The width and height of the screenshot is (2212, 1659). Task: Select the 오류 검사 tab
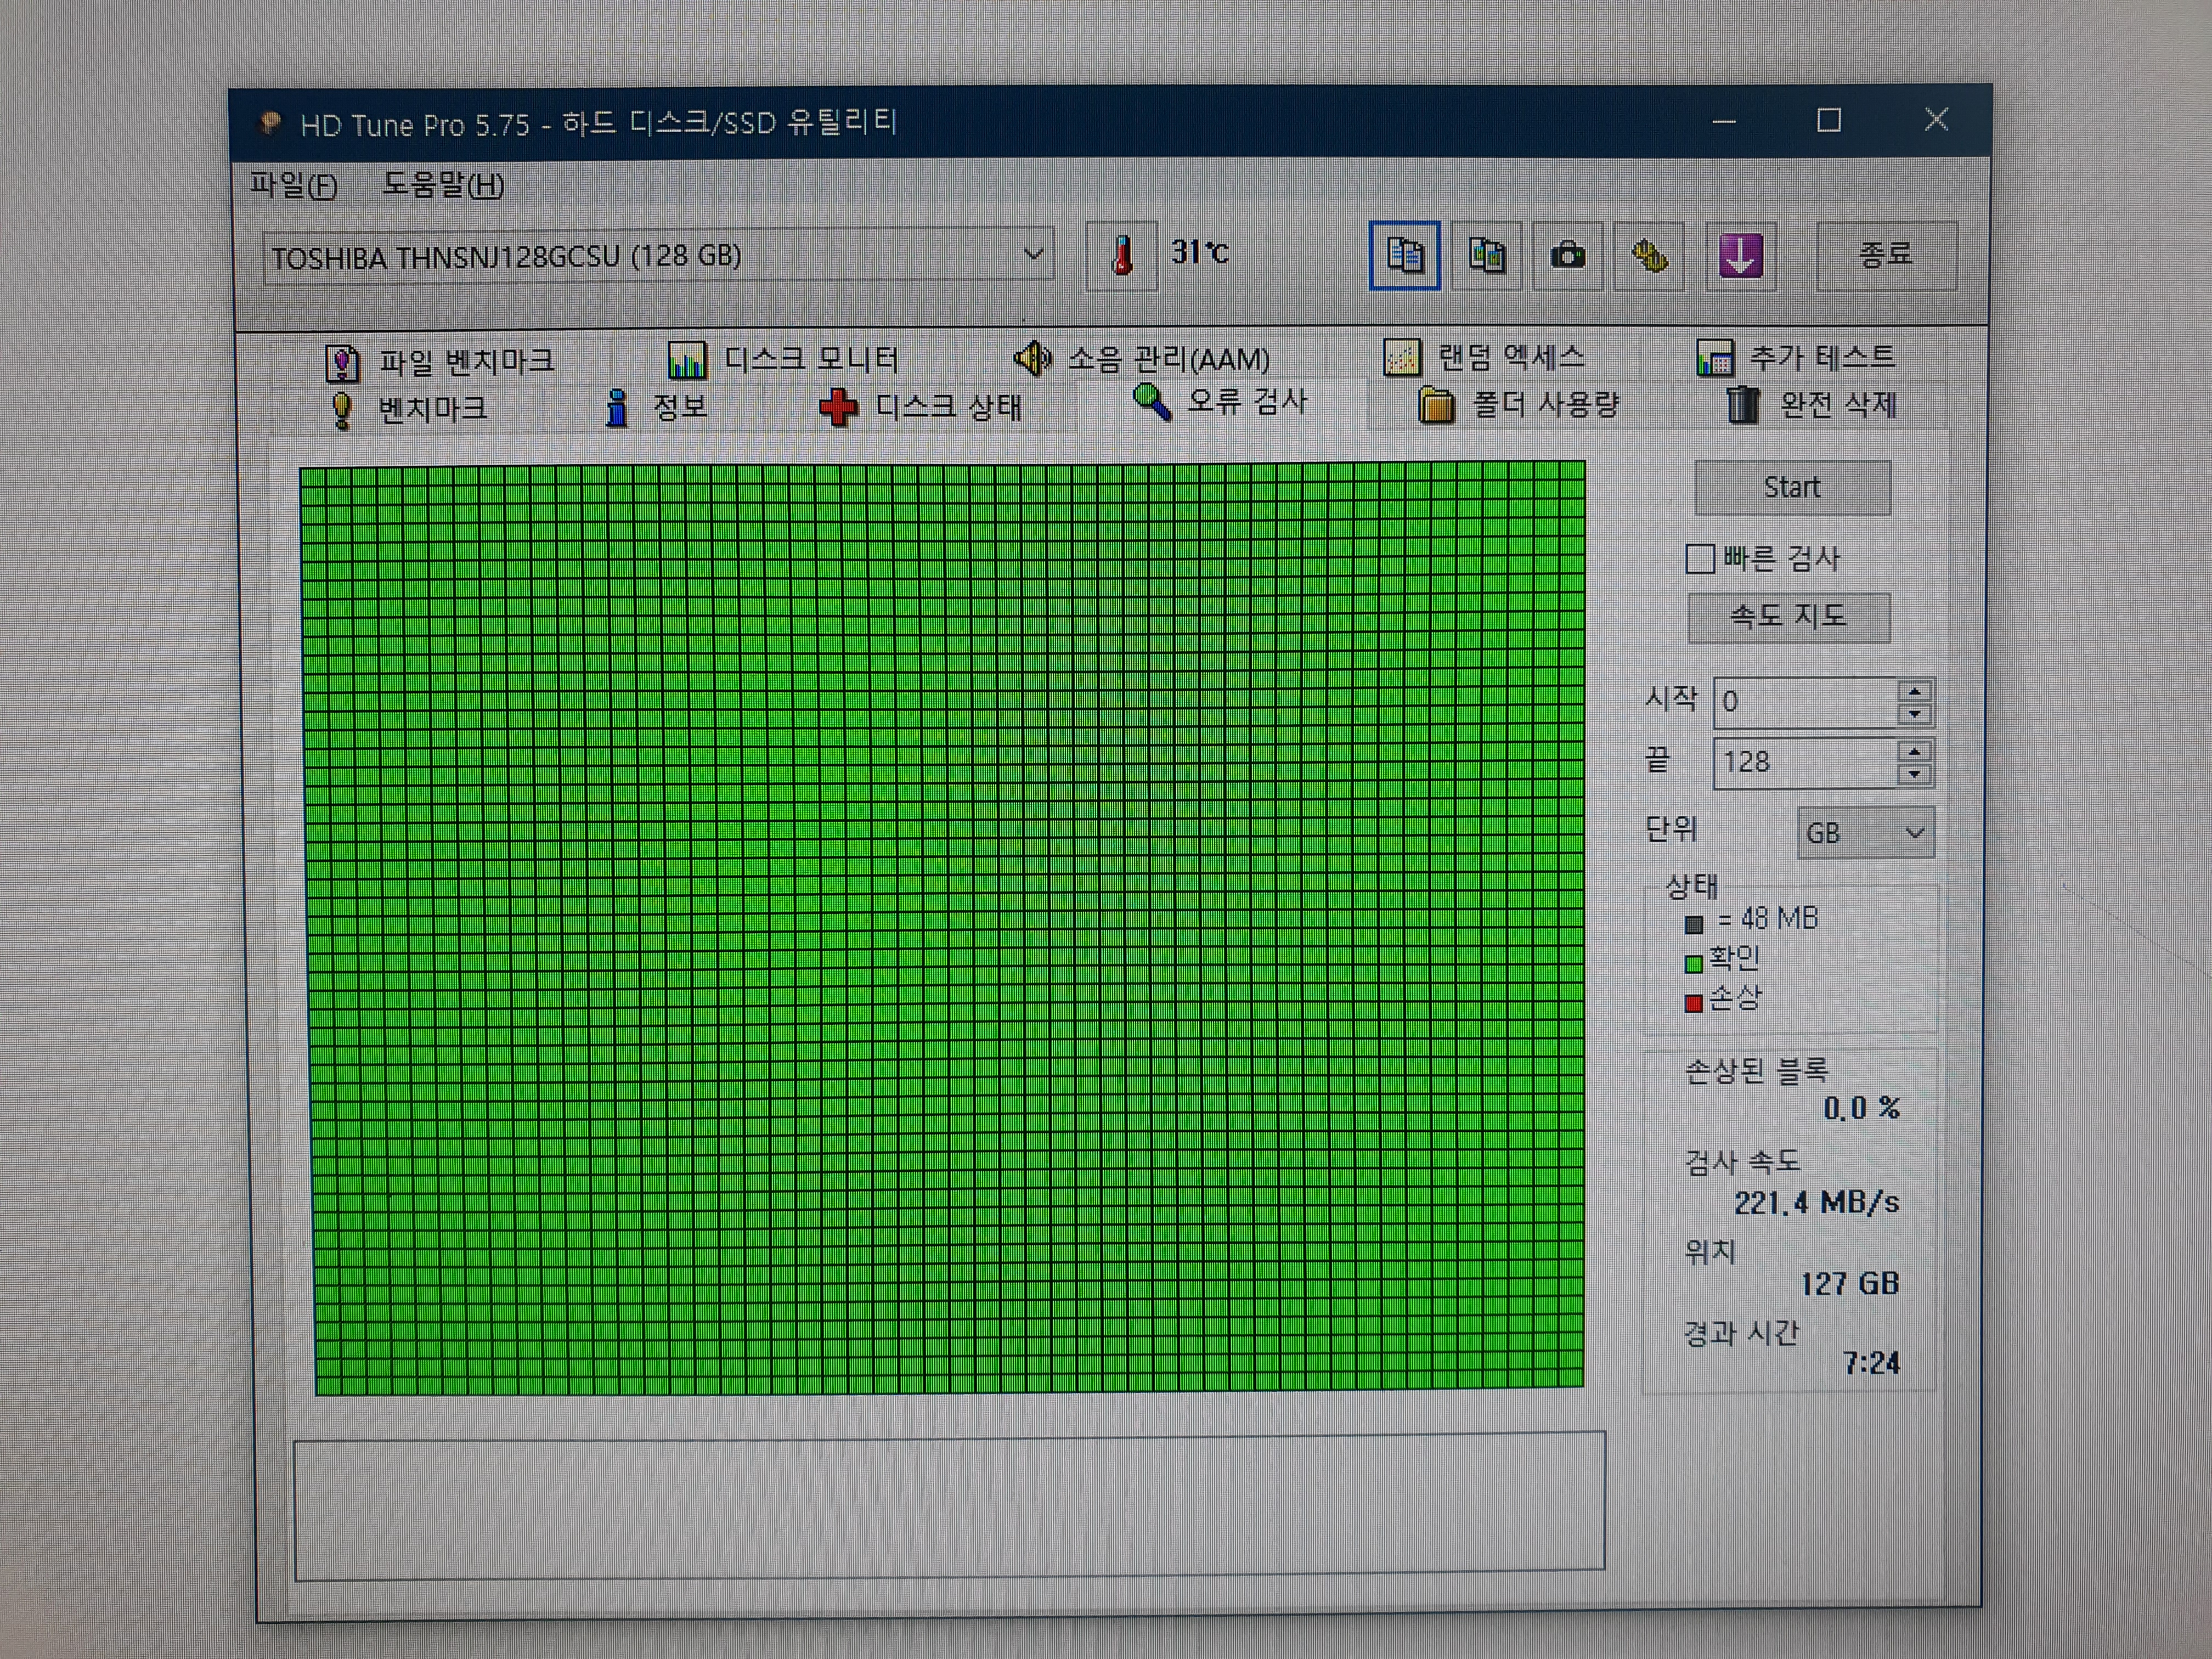click(1220, 402)
